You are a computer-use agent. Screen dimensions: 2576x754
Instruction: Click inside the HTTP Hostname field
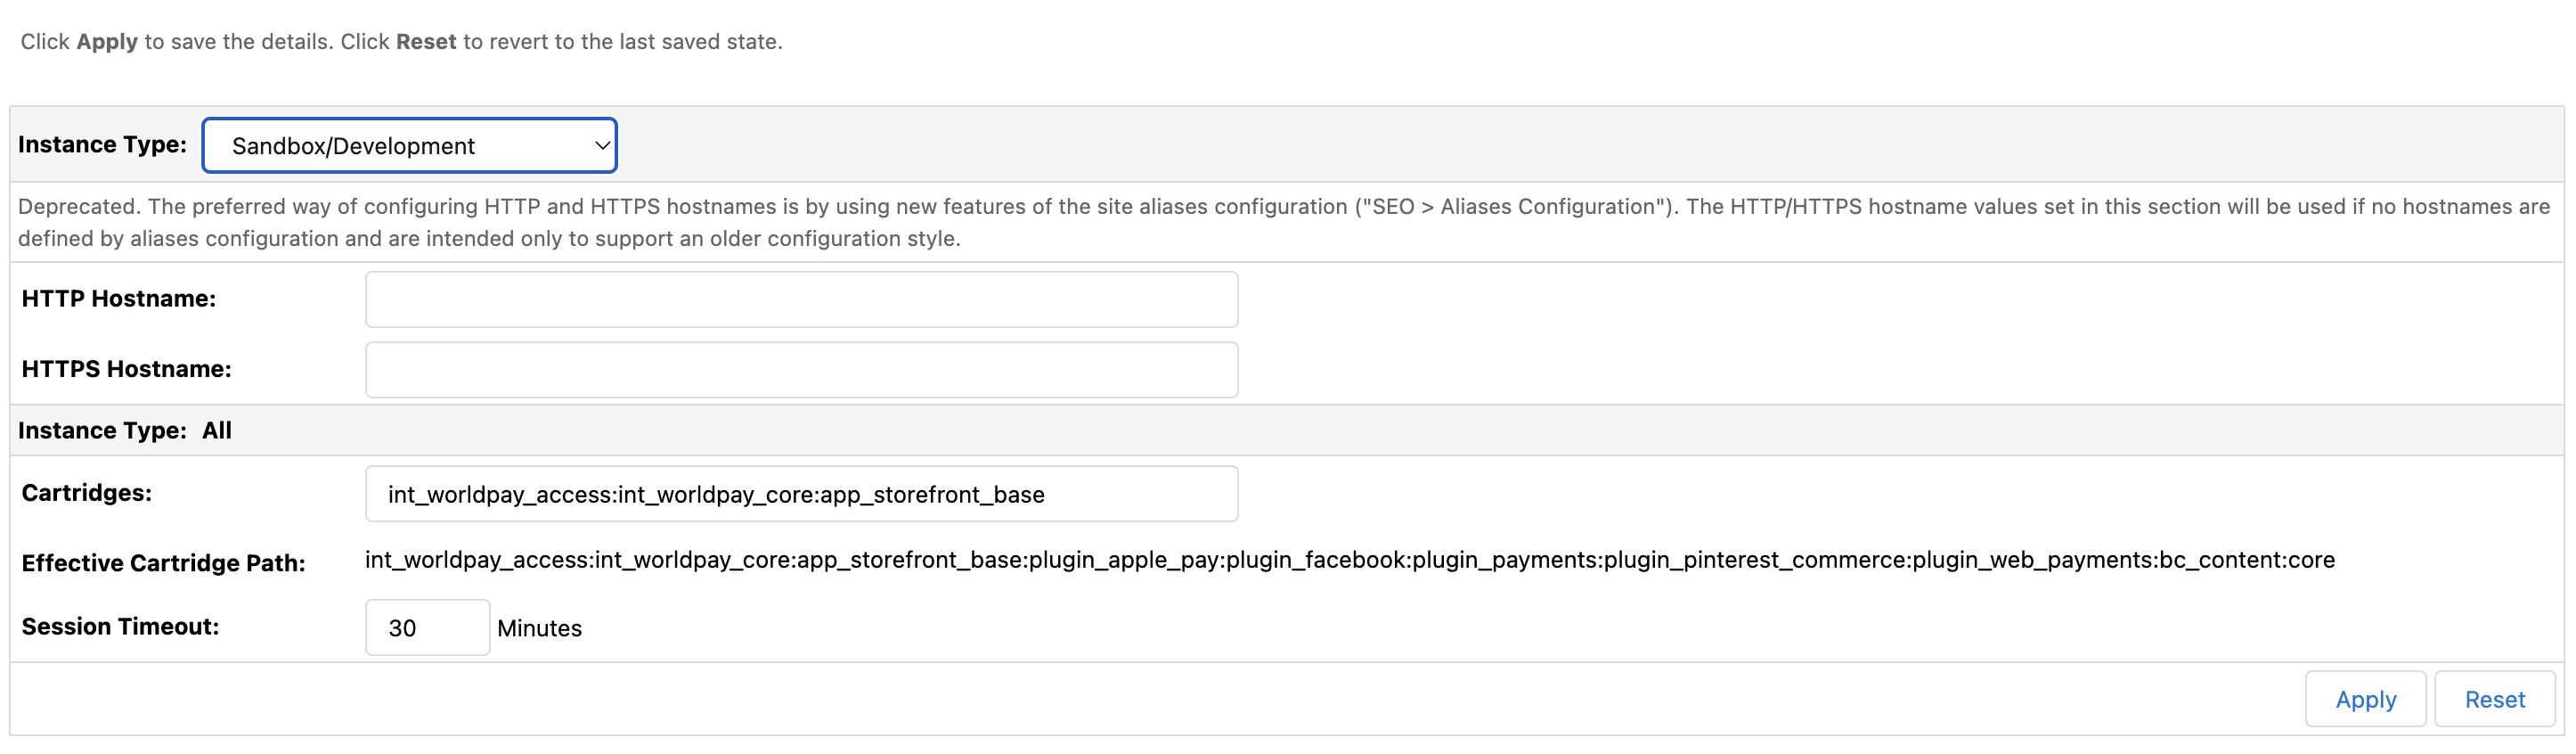[801, 299]
